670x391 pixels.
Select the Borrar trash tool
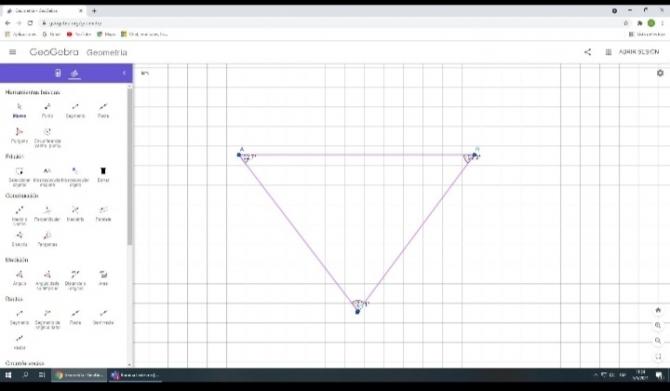(x=103, y=174)
